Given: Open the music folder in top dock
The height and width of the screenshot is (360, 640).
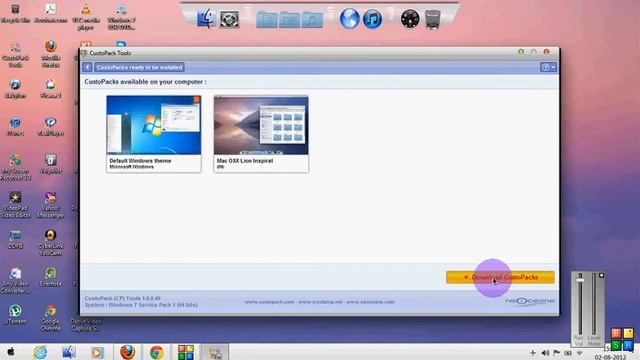Looking at the screenshot, I should pyautogui.click(x=312, y=20).
